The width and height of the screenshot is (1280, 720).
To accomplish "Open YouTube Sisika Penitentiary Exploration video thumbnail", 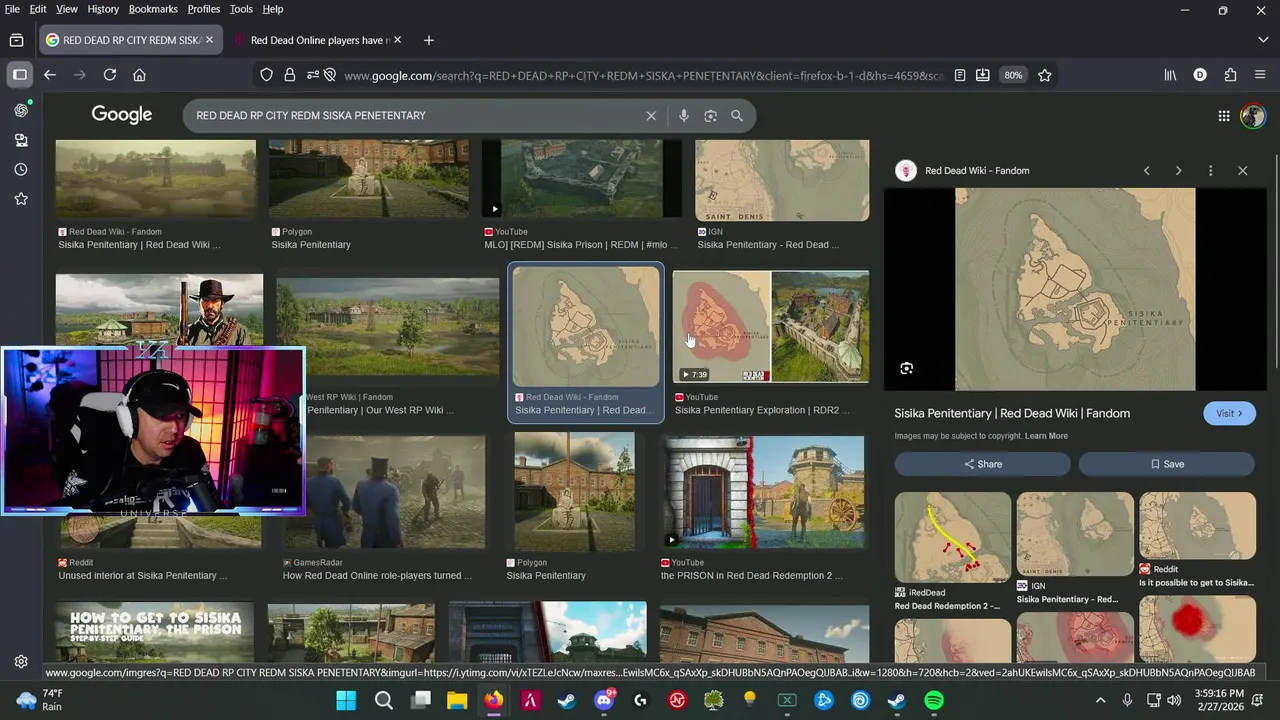I will (771, 327).
